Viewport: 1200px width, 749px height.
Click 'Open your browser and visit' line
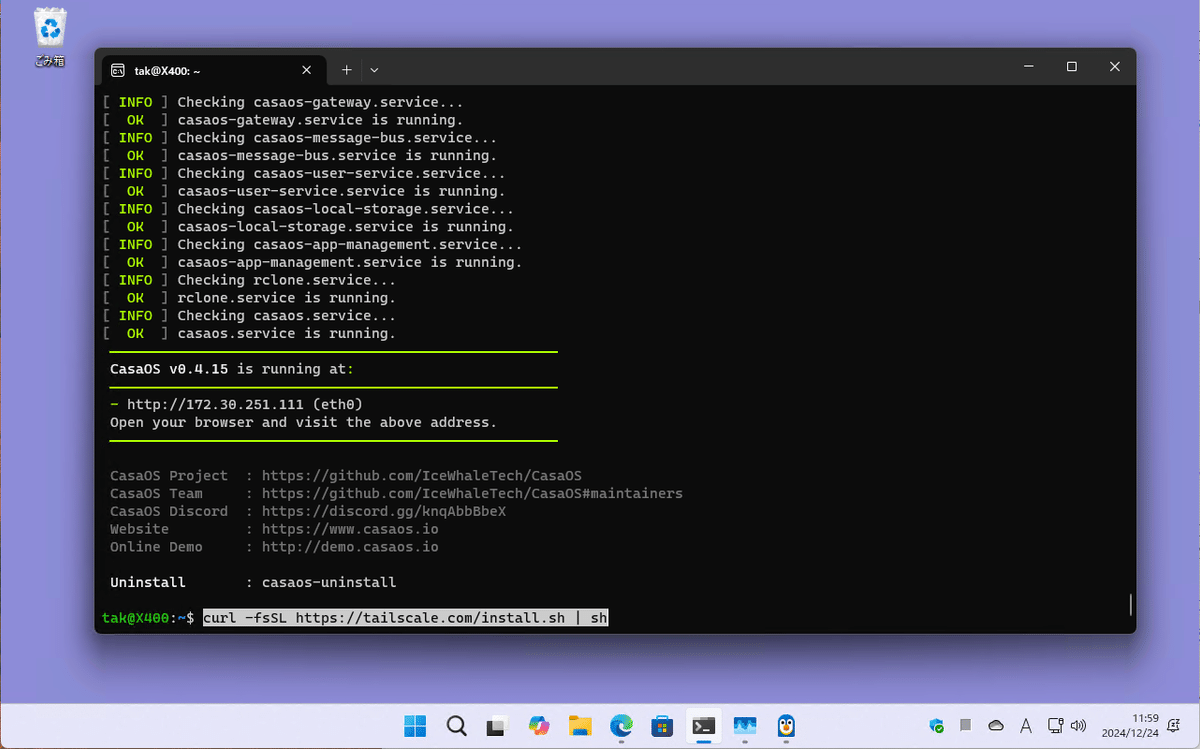[303, 422]
